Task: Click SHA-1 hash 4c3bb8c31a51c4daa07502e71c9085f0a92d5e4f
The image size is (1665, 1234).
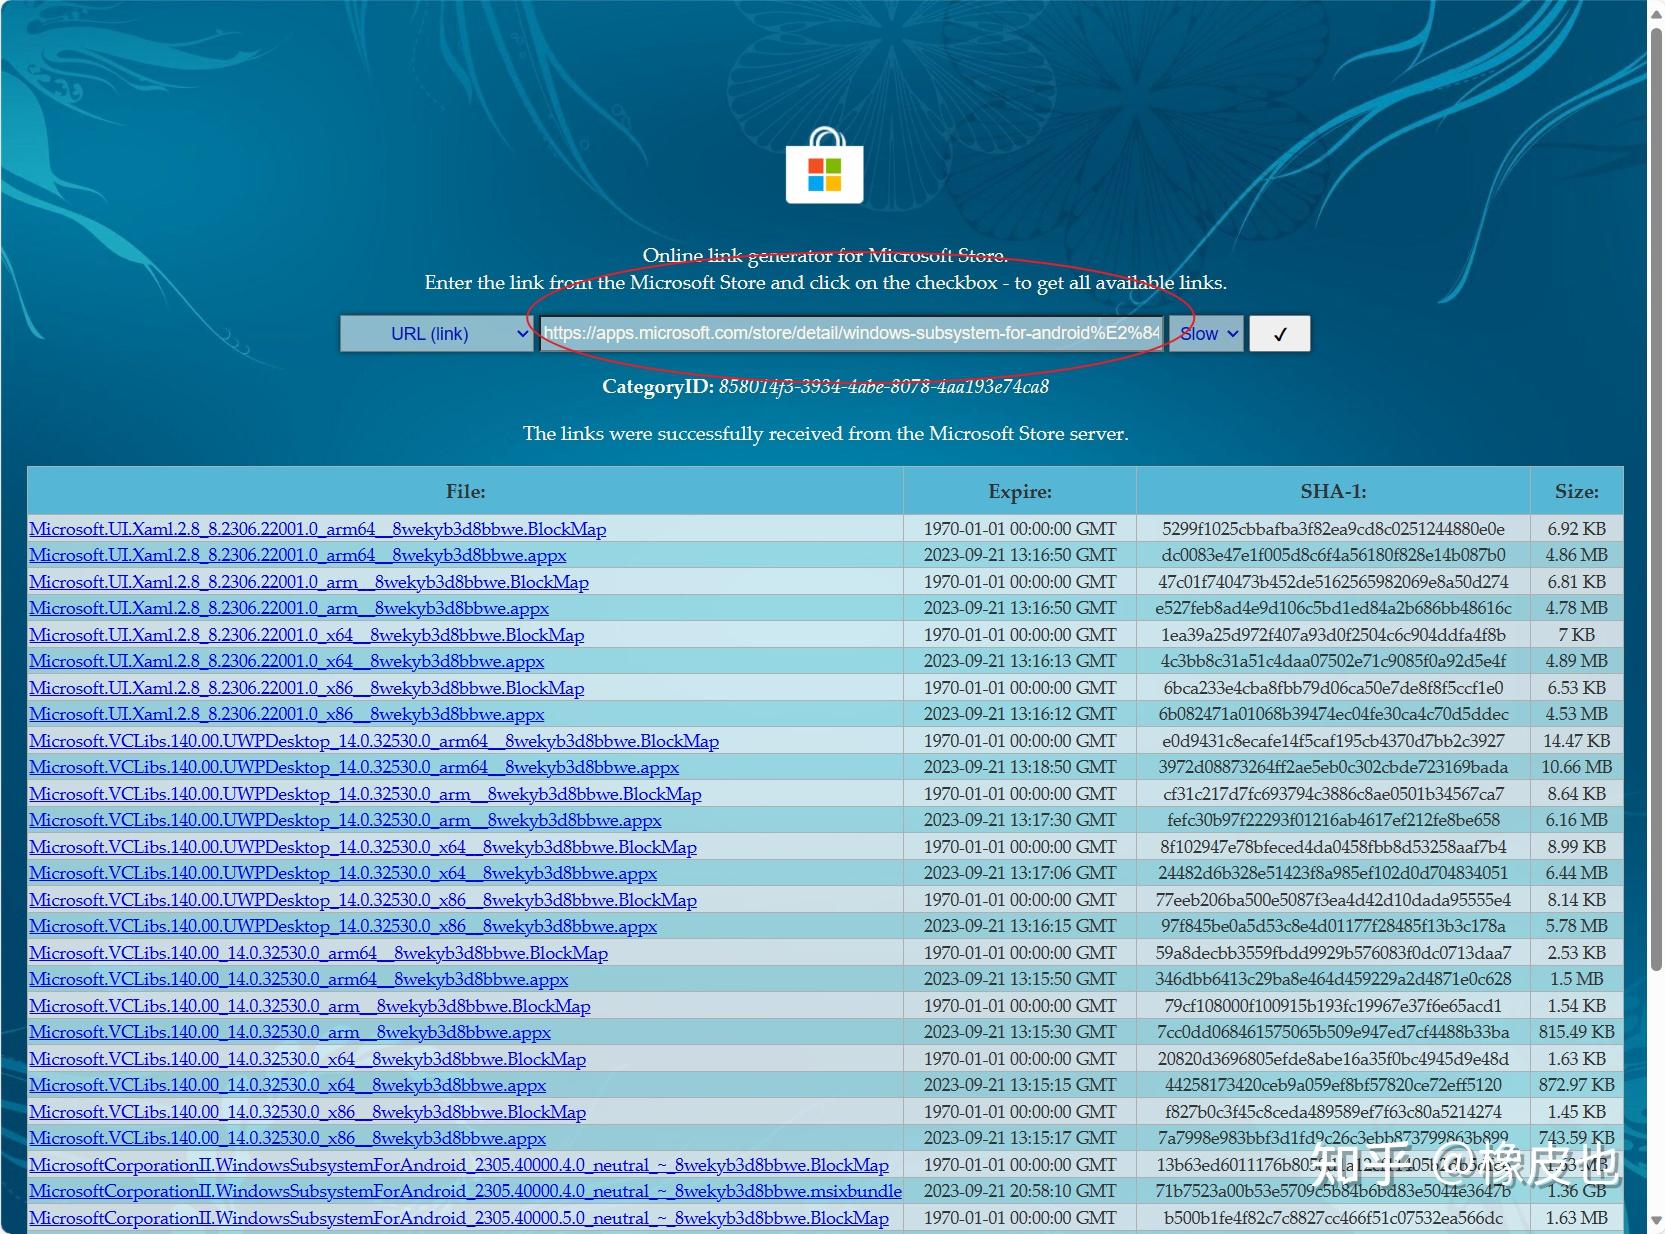Action: pyautogui.click(x=1333, y=661)
